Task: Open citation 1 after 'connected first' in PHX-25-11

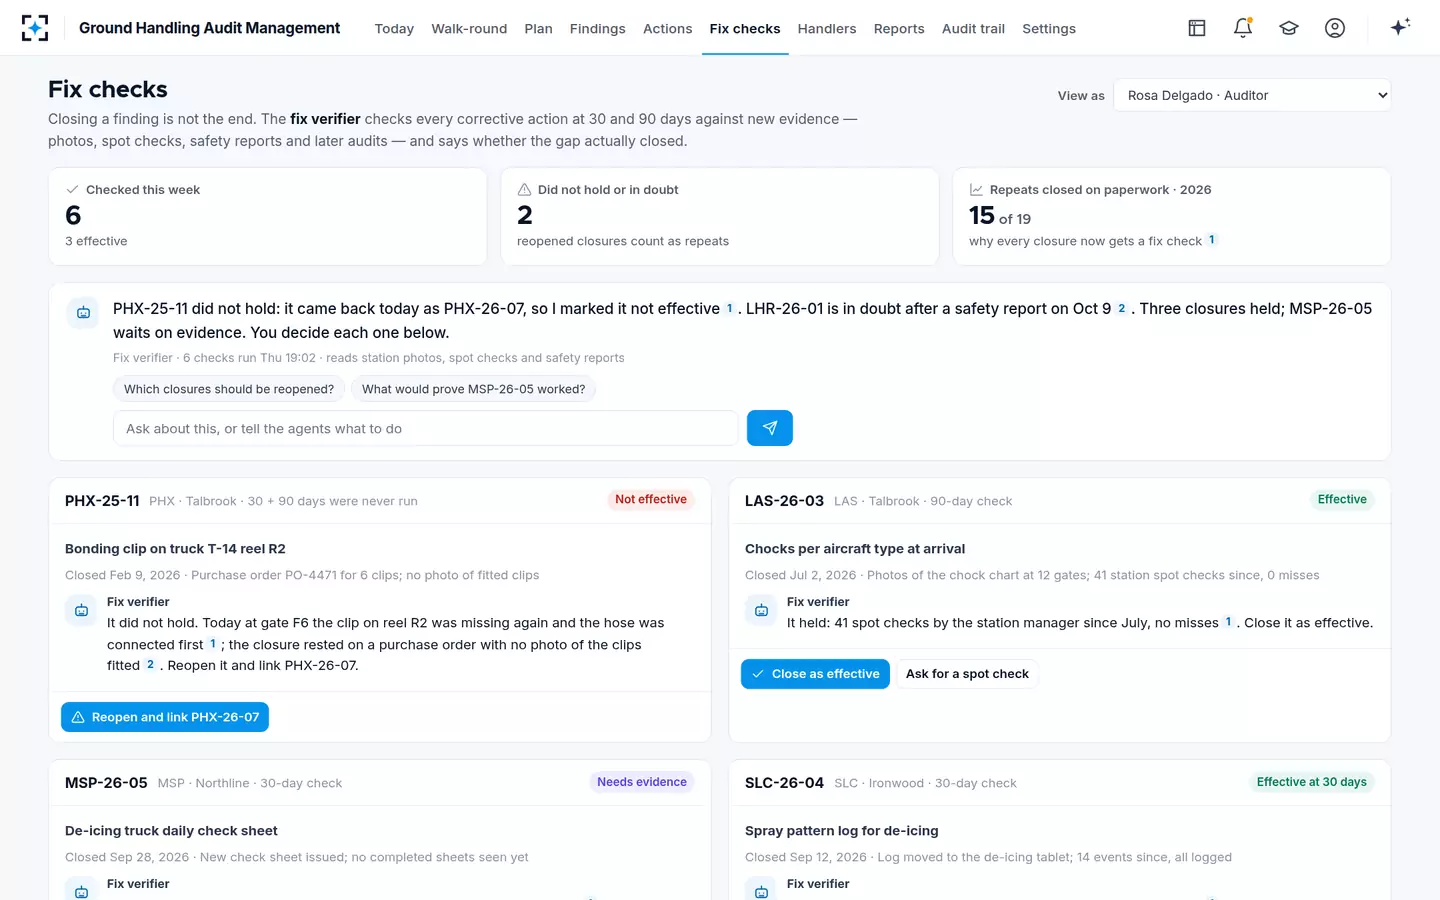Action: pos(212,644)
